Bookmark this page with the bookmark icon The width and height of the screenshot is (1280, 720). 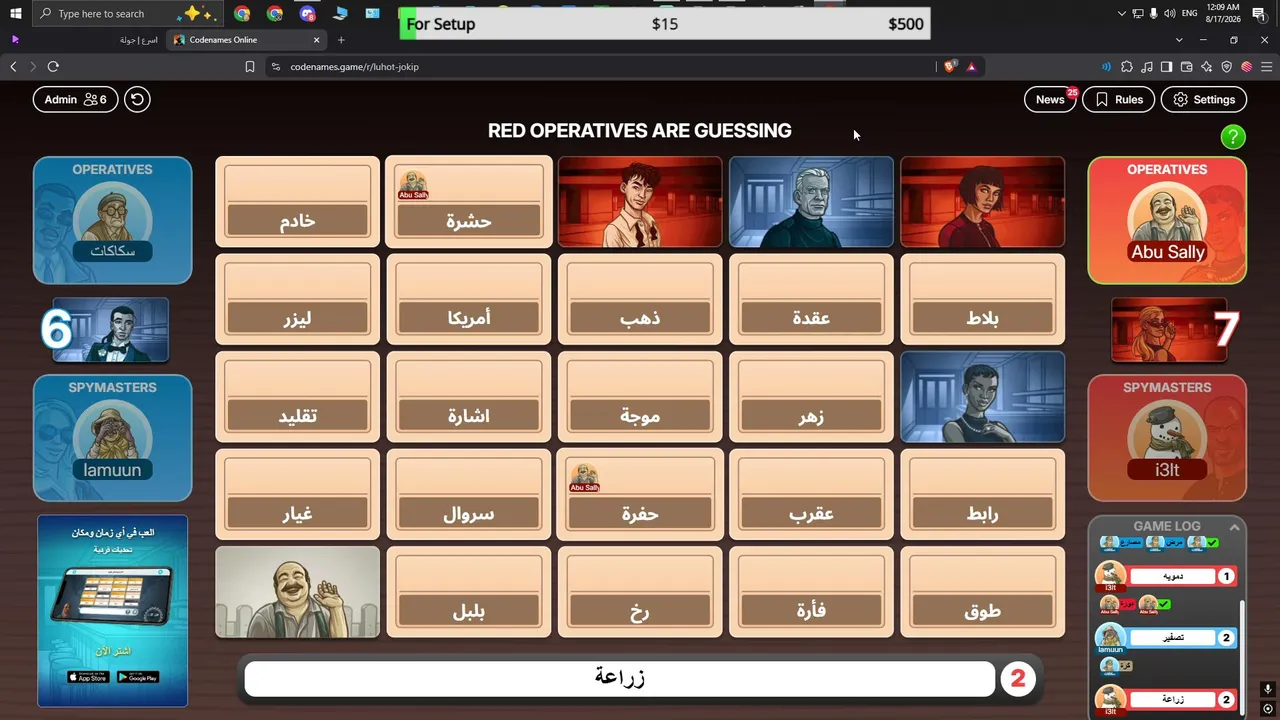[x=250, y=67]
